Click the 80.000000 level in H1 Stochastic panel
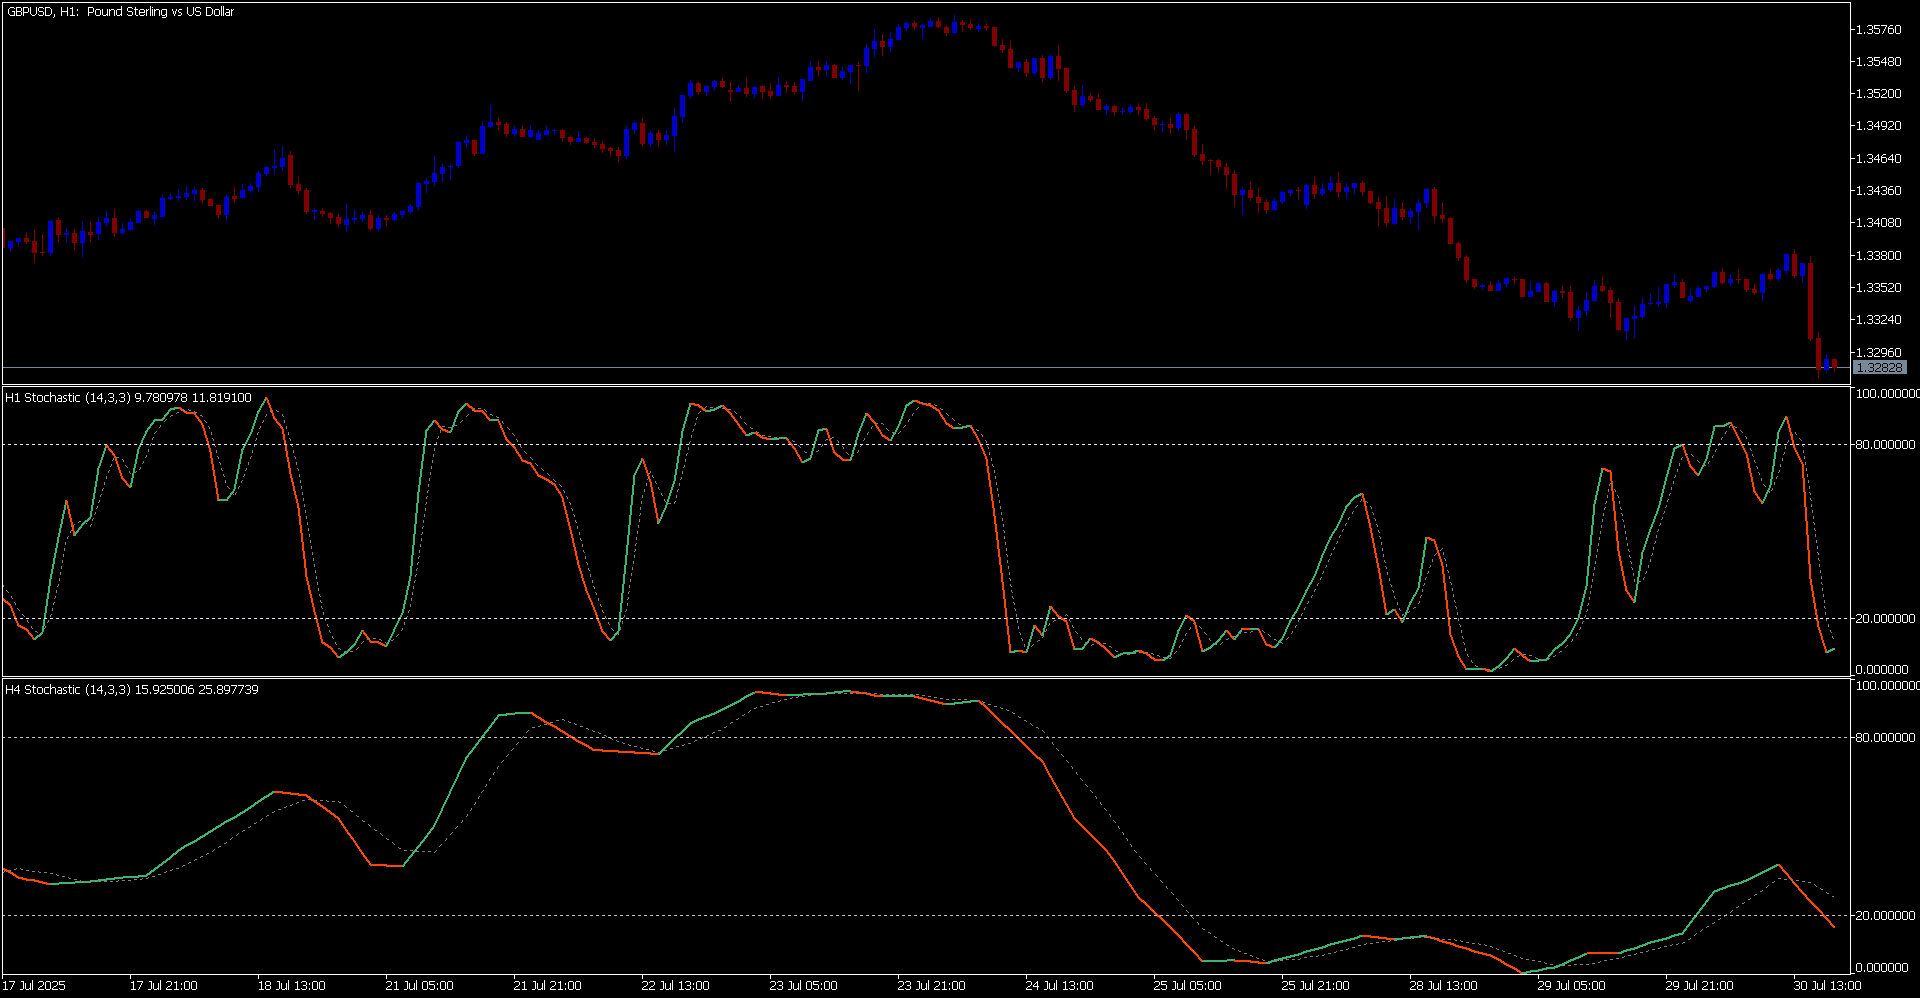Viewport: 1920px width, 998px height. click(x=1885, y=445)
